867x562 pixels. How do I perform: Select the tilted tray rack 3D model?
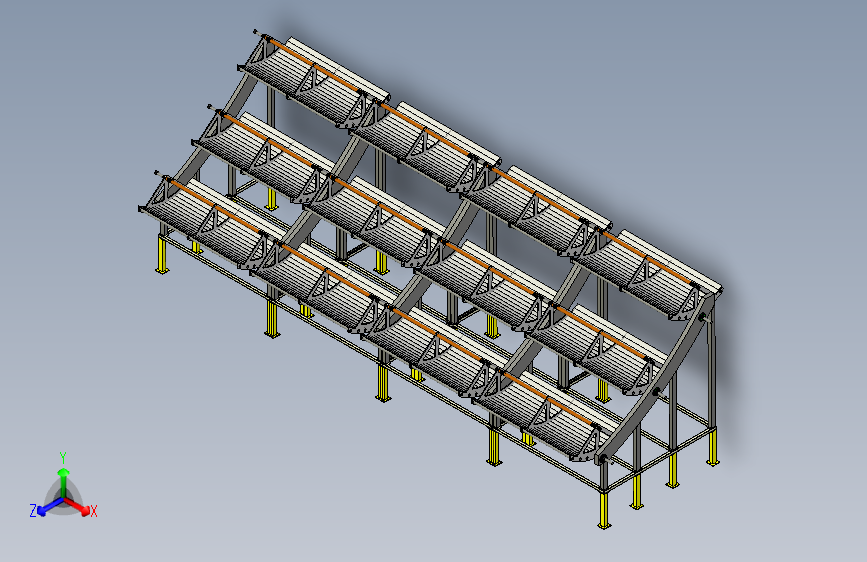431,279
